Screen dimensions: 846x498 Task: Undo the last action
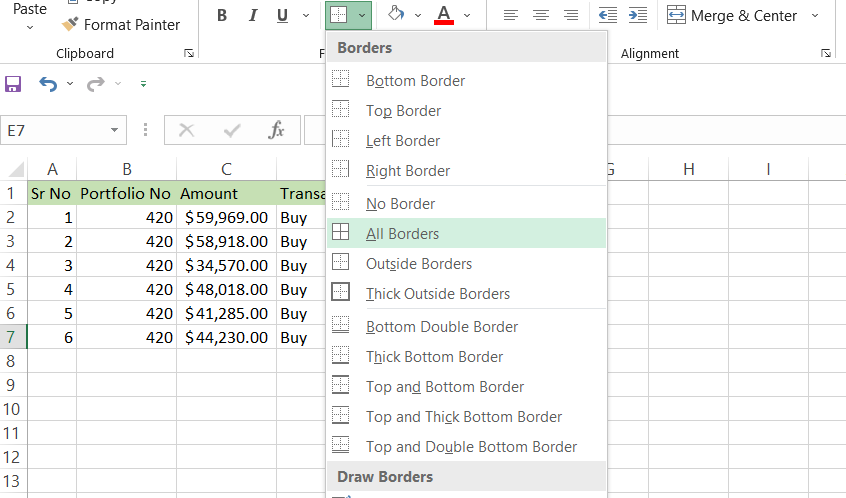(x=48, y=84)
